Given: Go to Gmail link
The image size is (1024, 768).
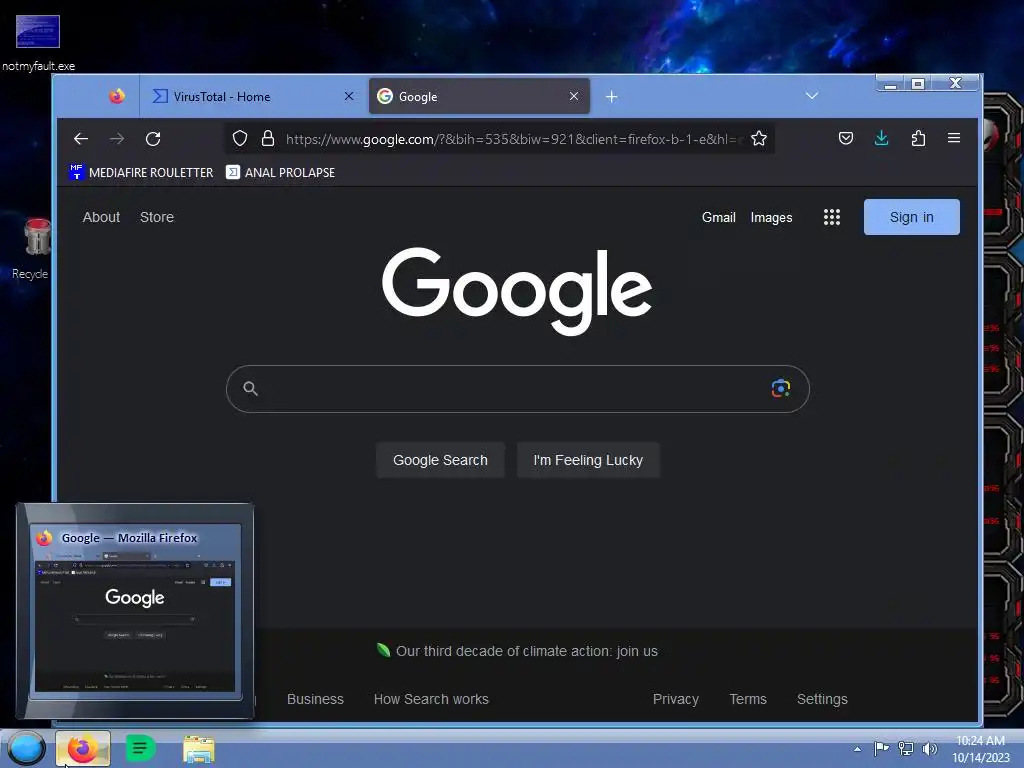Looking at the screenshot, I should click(x=718, y=217).
